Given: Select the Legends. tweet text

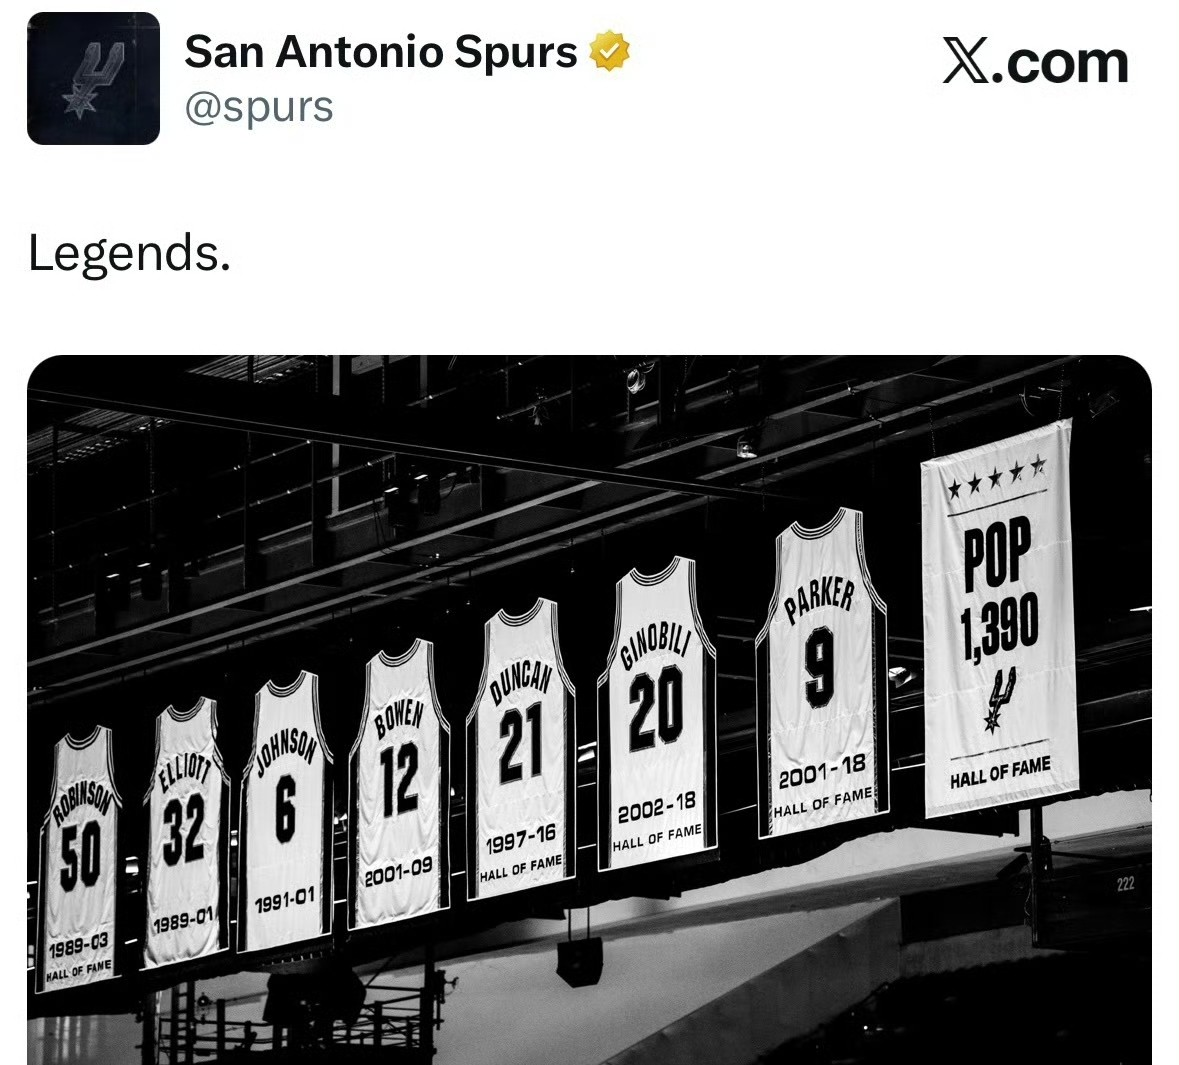Looking at the screenshot, I should 129,253.
